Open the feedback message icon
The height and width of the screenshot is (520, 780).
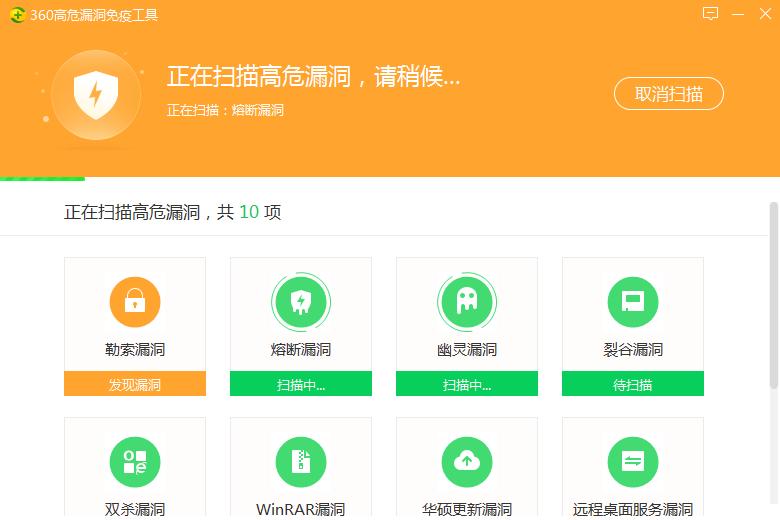(x=710, y=13)
